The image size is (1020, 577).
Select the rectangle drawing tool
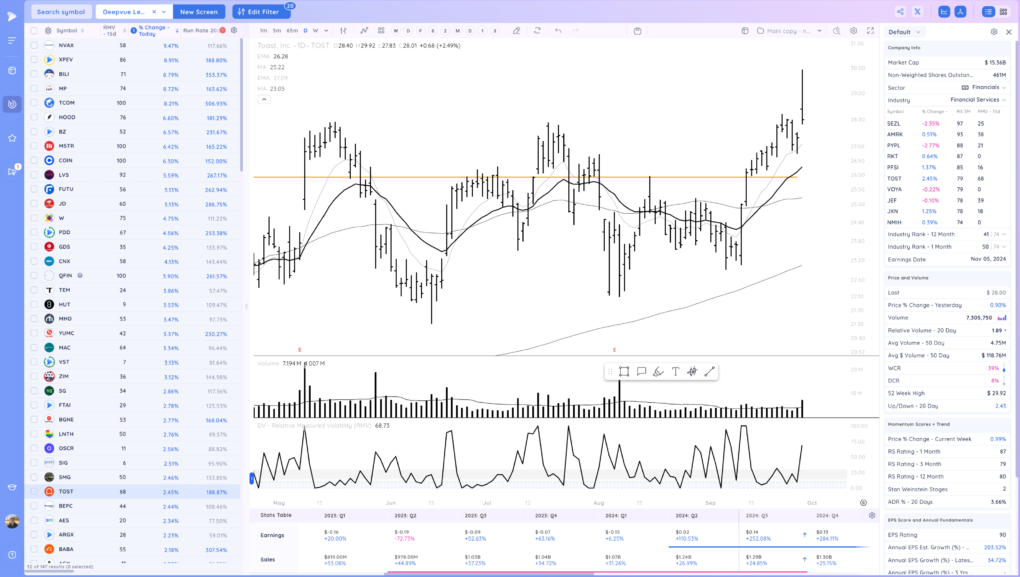coord(624,371)
